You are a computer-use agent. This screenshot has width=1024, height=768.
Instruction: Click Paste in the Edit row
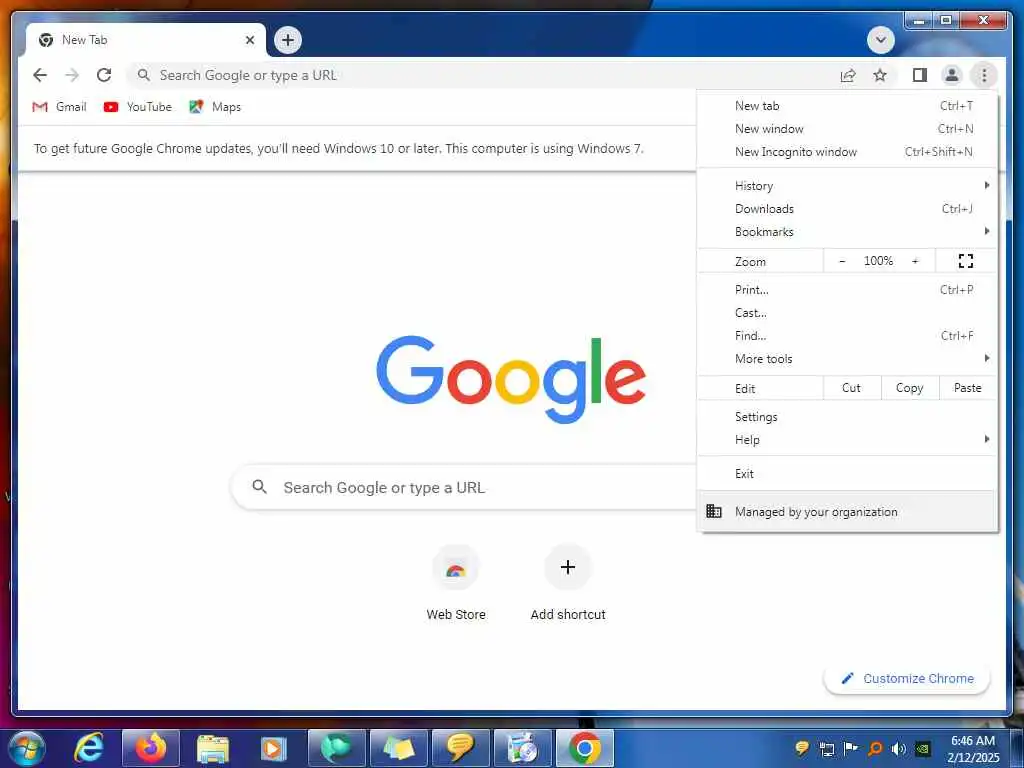click(x=967, y=388)
